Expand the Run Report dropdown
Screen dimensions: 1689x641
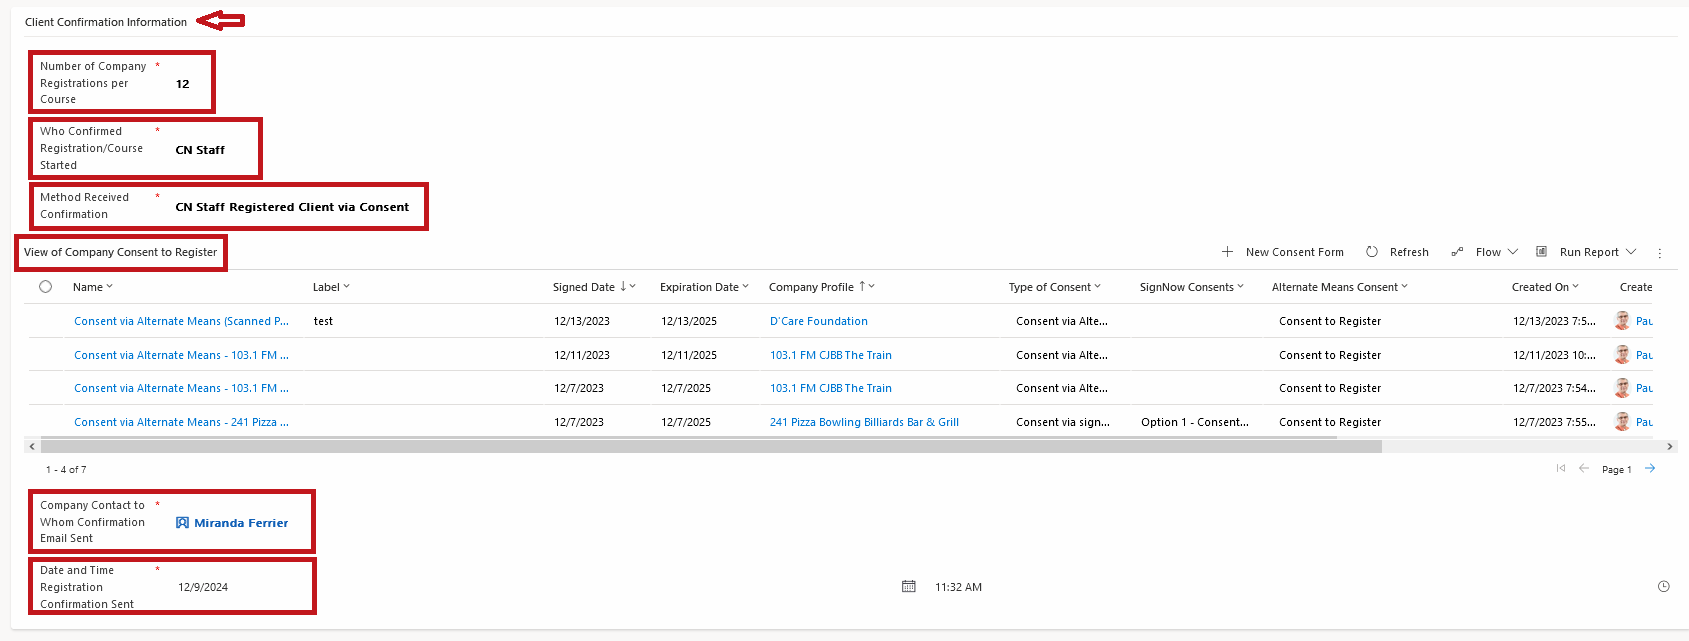(x=1631, y=252)
